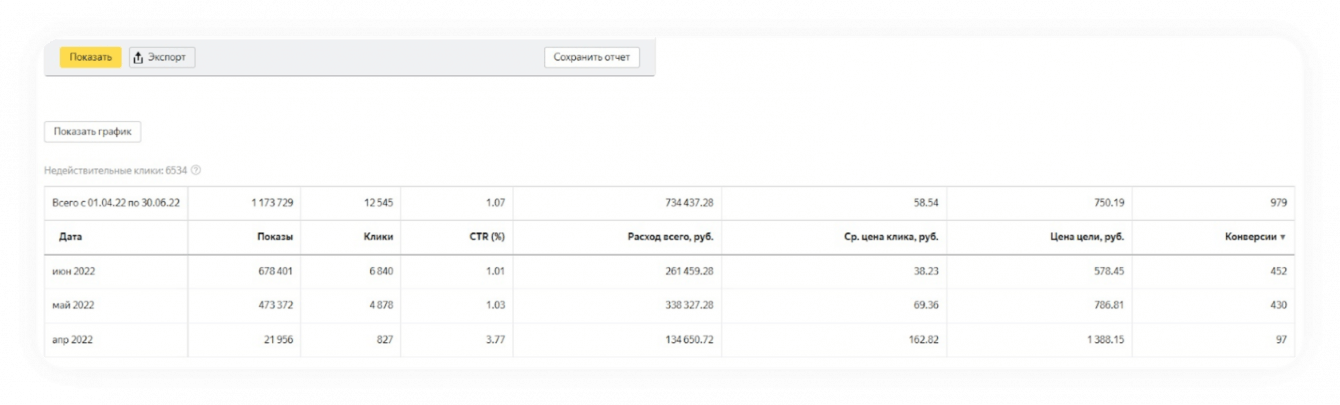Select the июн 2022 row

(75, 271)
